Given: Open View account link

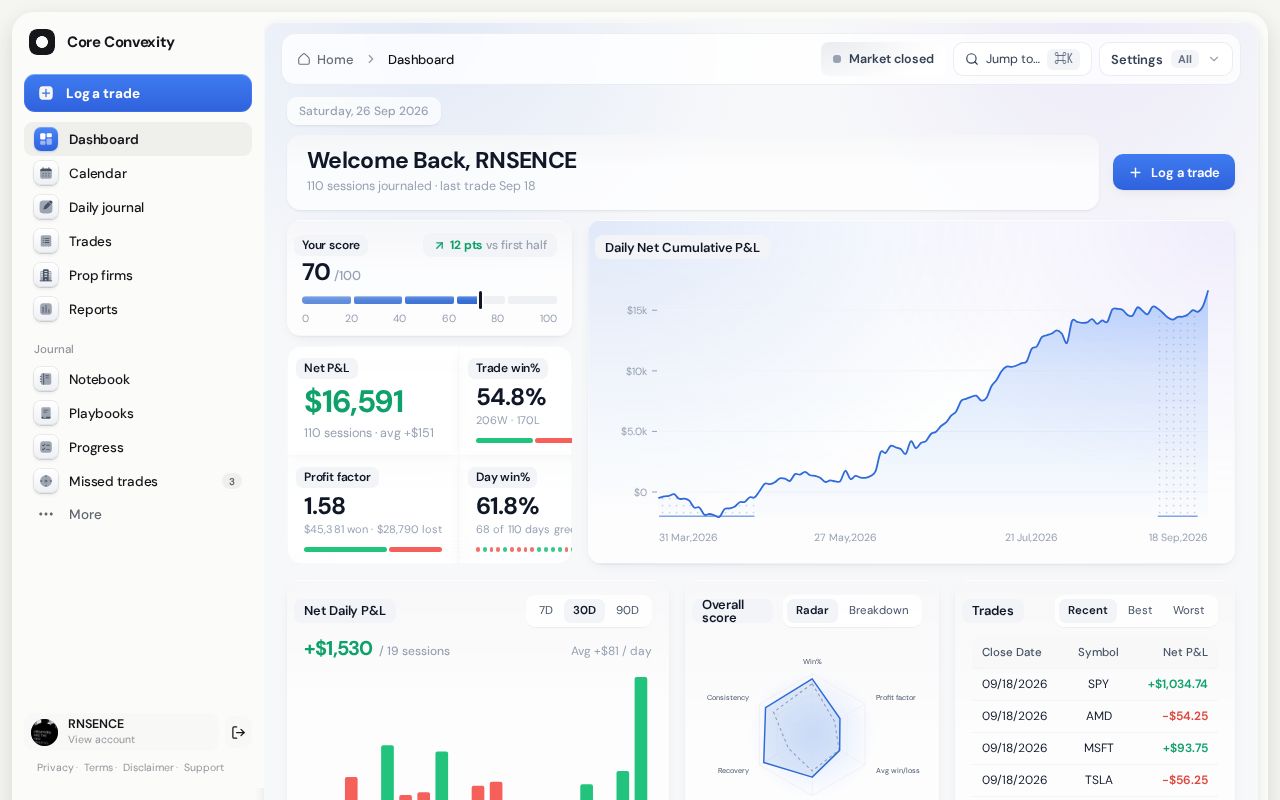Looking at the screenshot, I should point(101,740).
